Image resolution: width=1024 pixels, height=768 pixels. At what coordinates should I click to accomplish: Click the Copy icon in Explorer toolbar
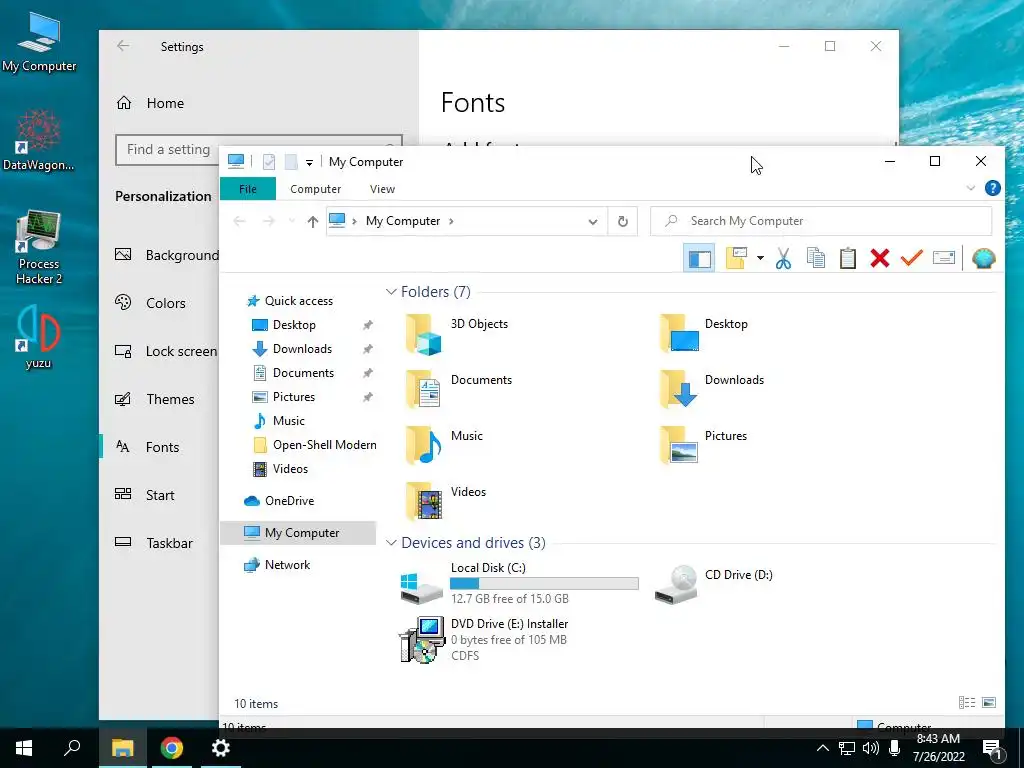click(816, 259)
